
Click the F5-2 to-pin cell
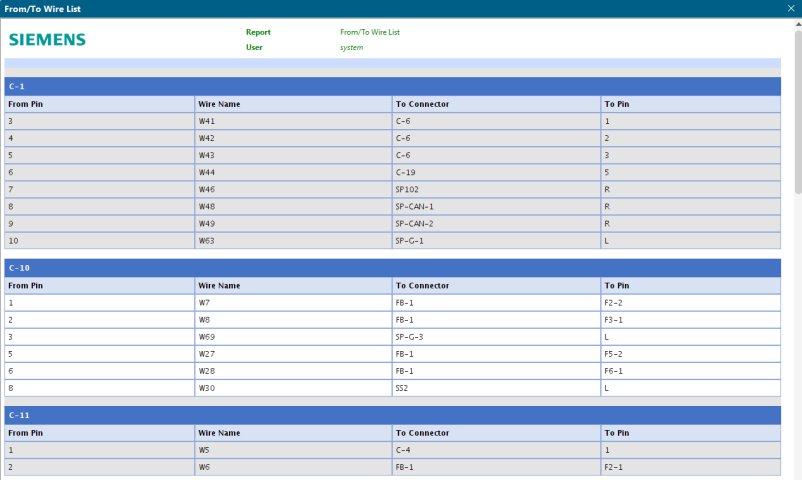point(691,354)
